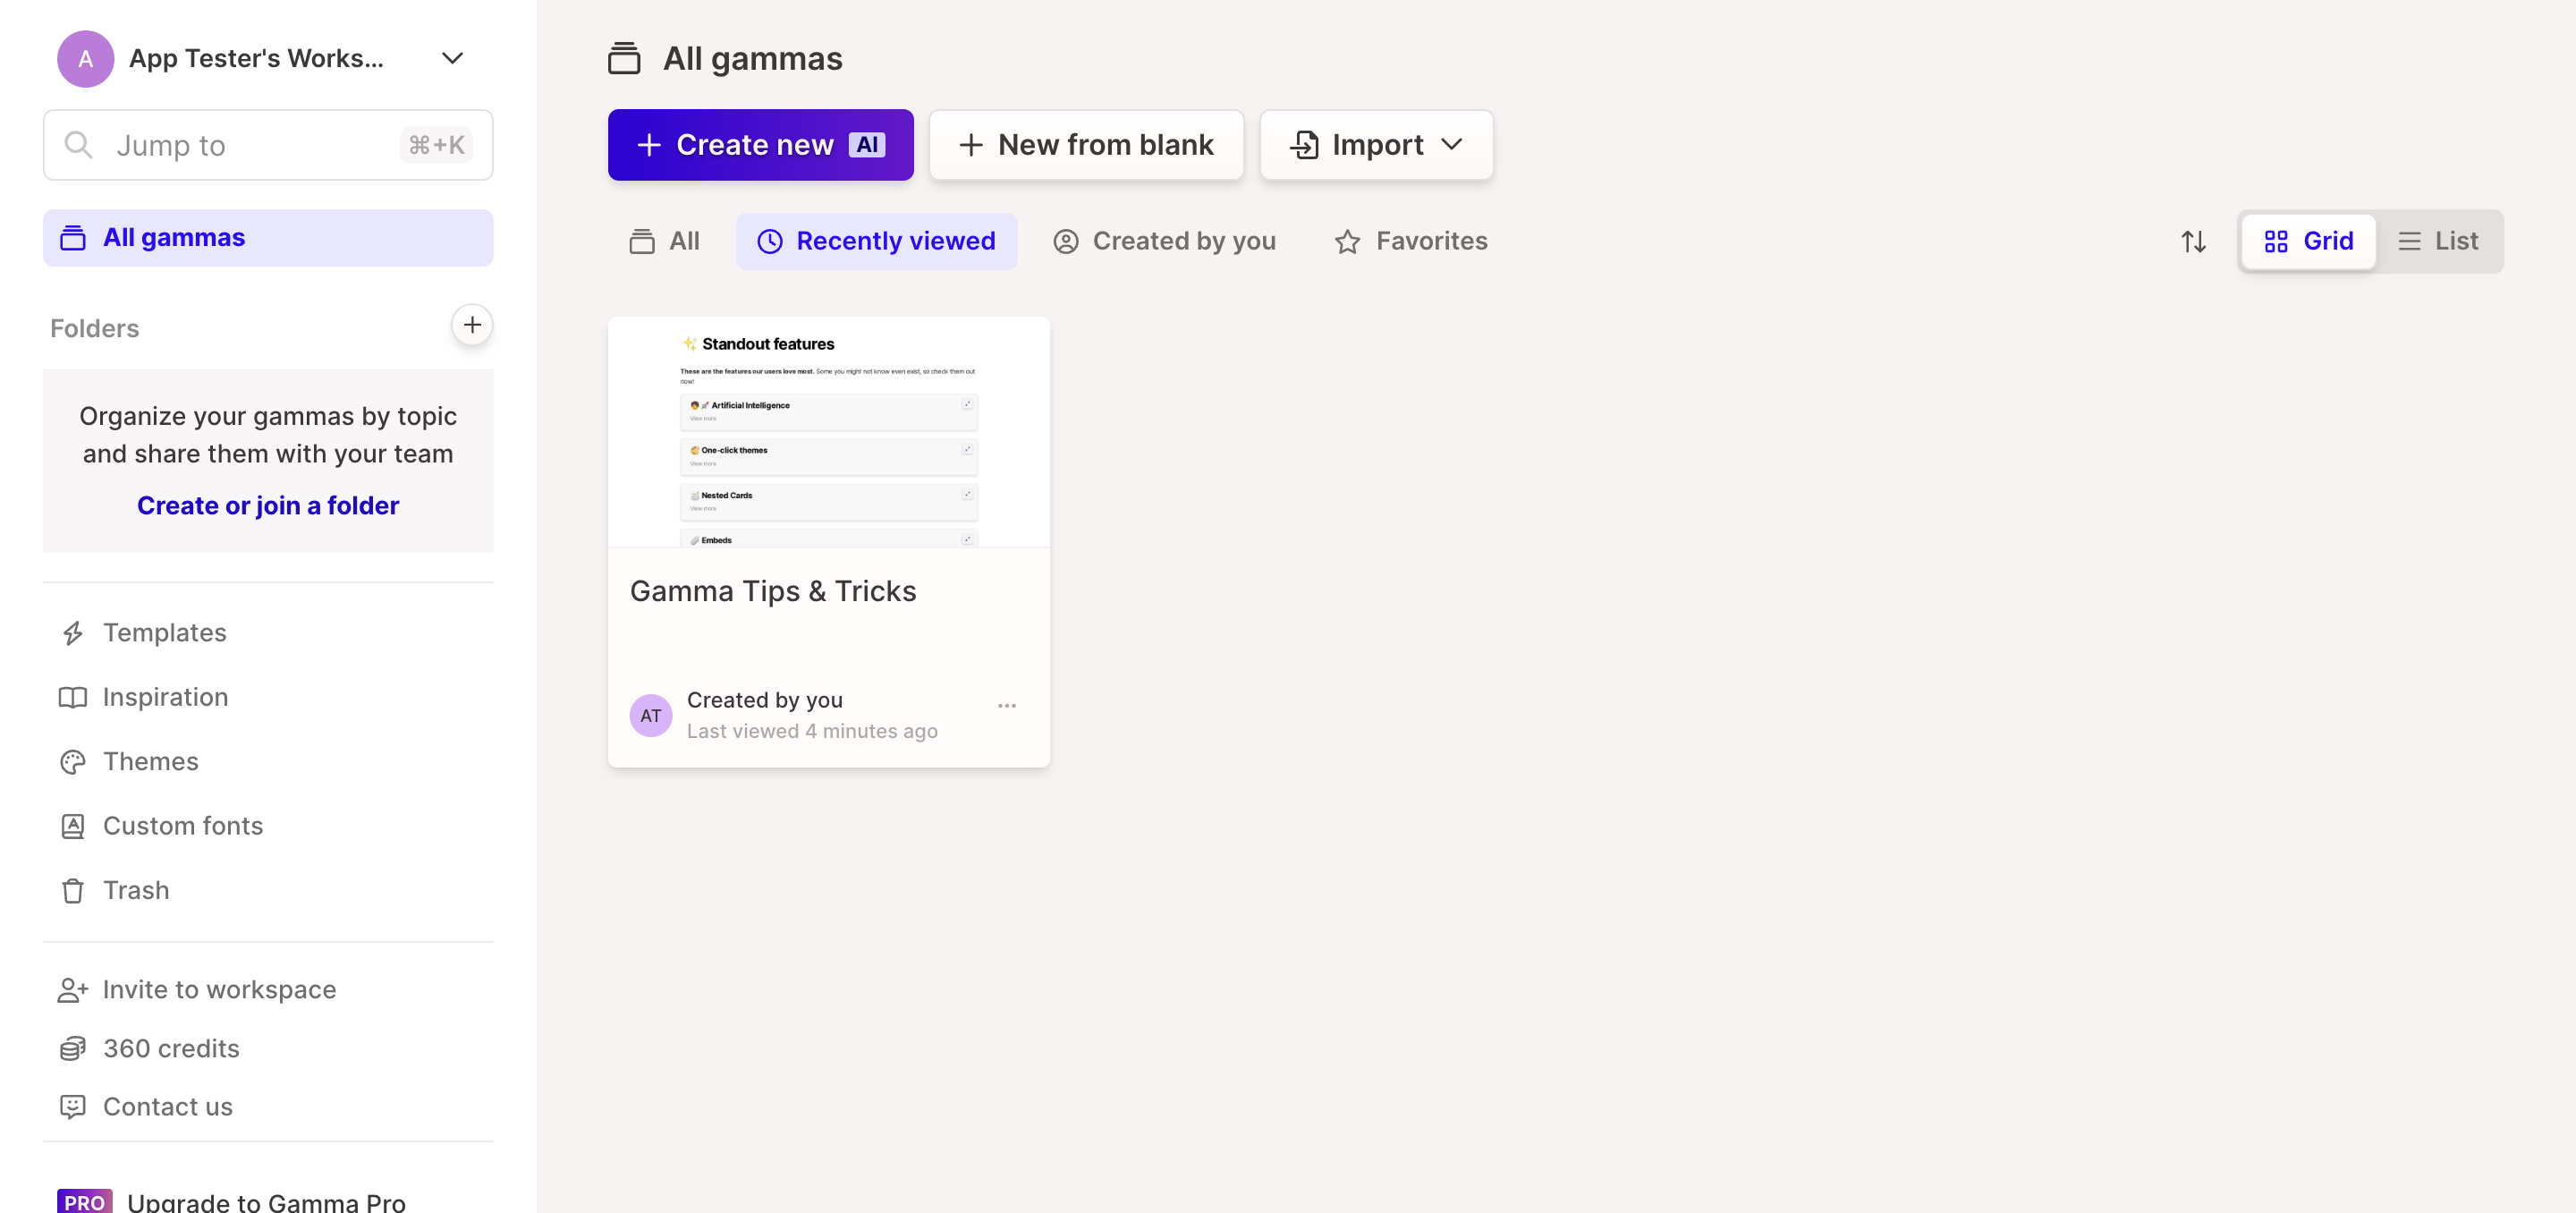Screen dimensions: 2576x1213
Task: Open Gamma Tips & Tricks thumbnail
Action: tap(828, 432)
